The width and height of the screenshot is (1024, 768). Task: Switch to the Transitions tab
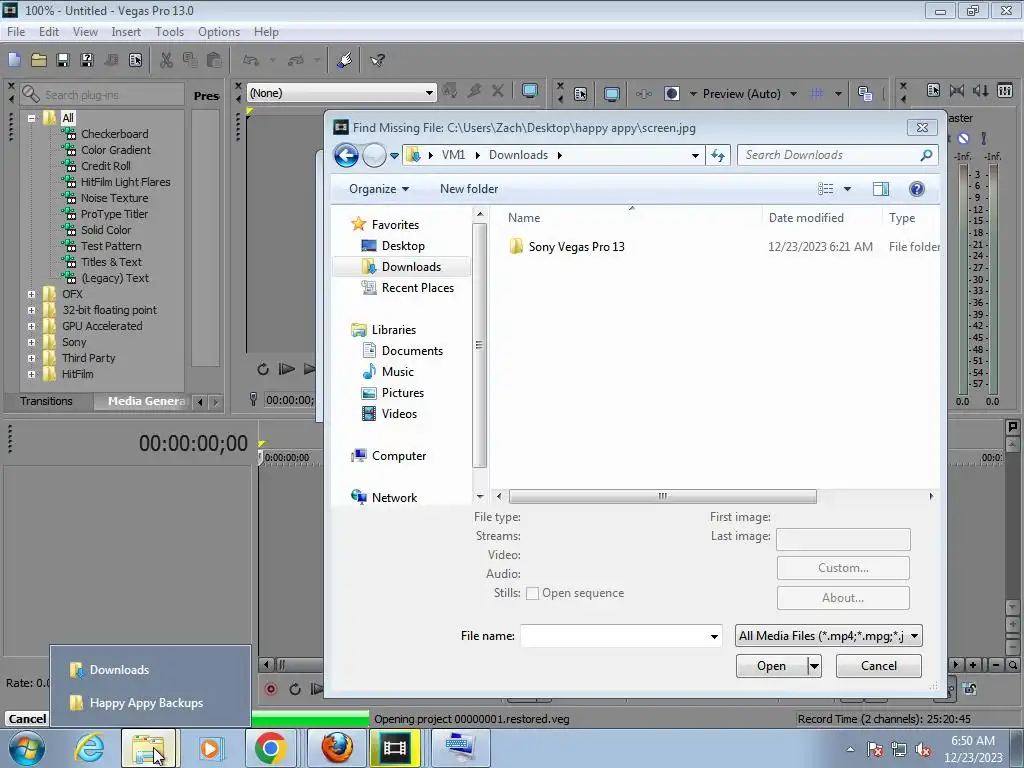click(x=46, y=401)
